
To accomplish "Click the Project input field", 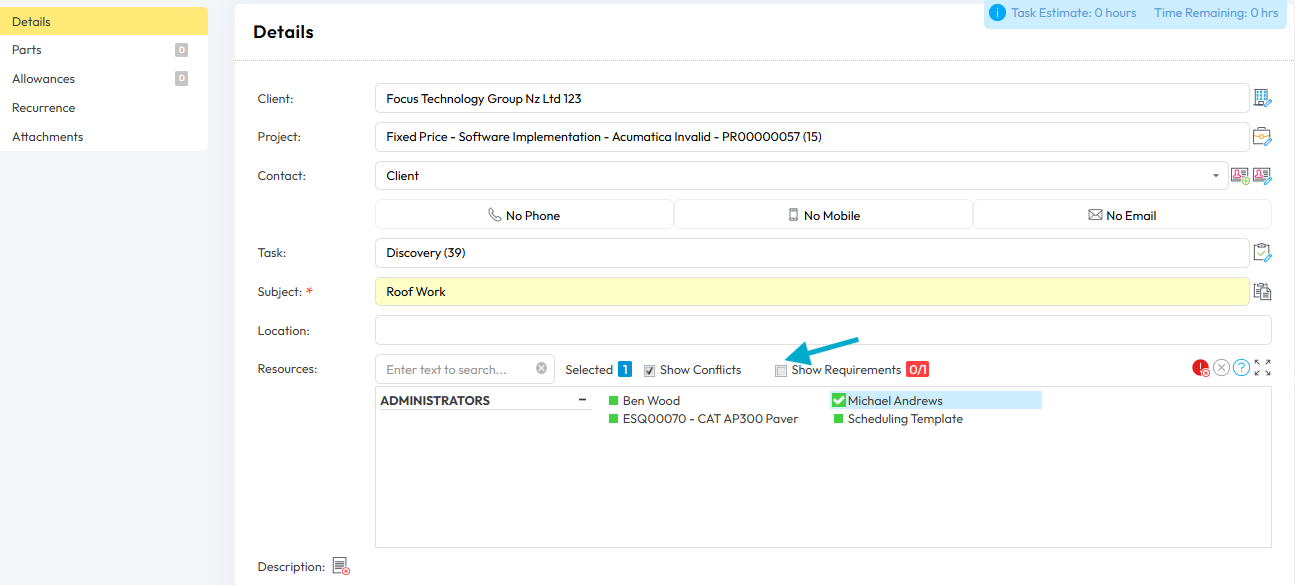I will click(x=812, y=137).
